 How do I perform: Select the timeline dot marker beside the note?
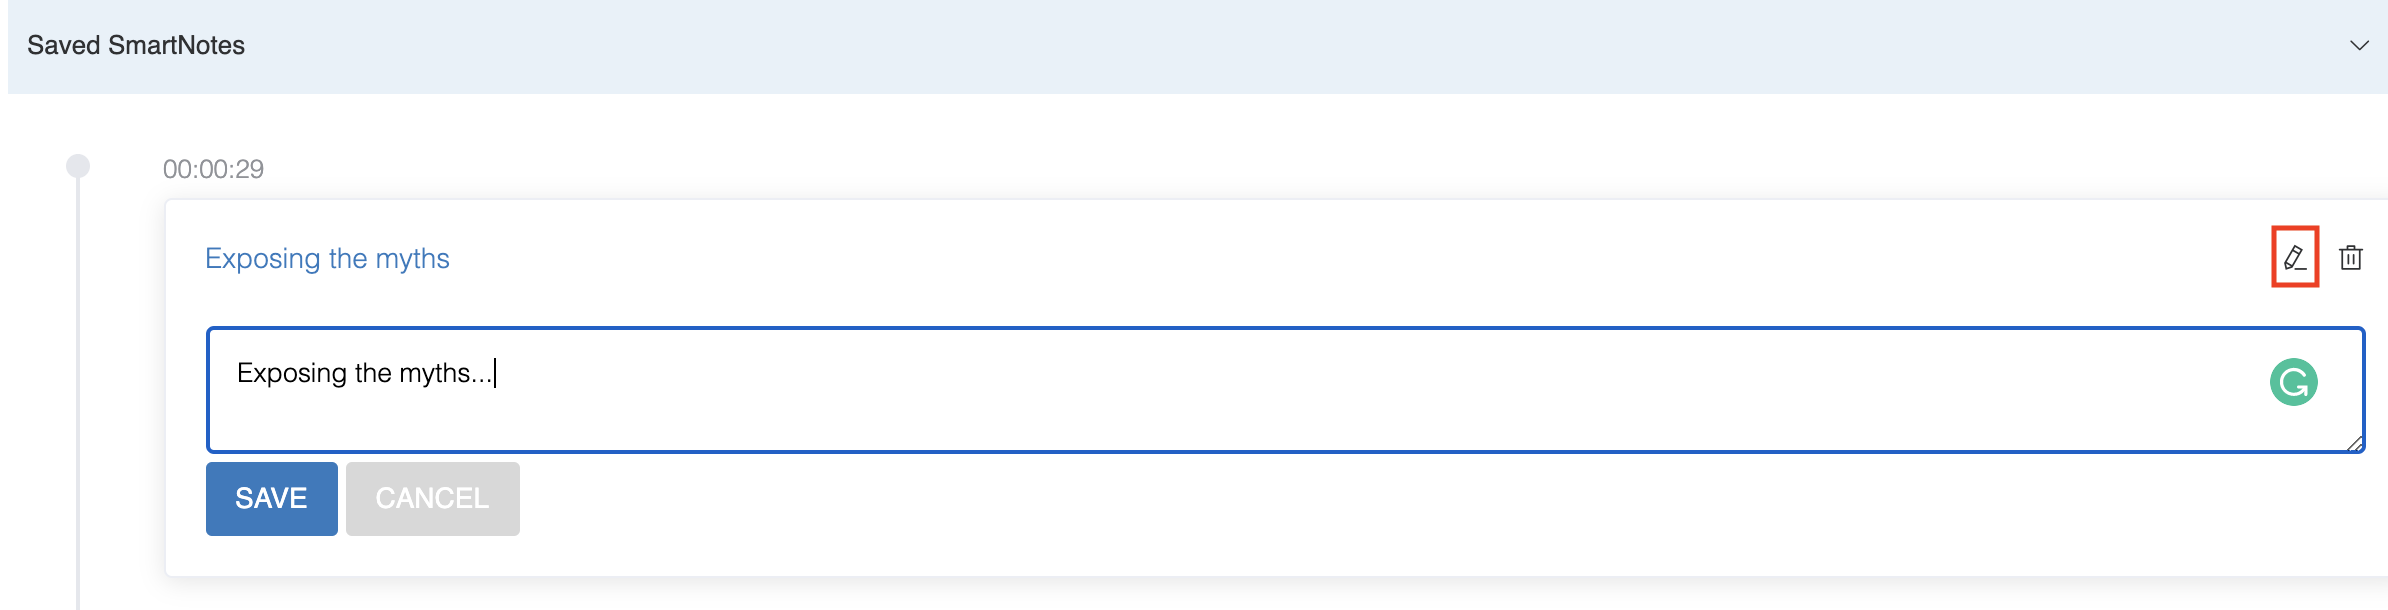click(78, 166)
